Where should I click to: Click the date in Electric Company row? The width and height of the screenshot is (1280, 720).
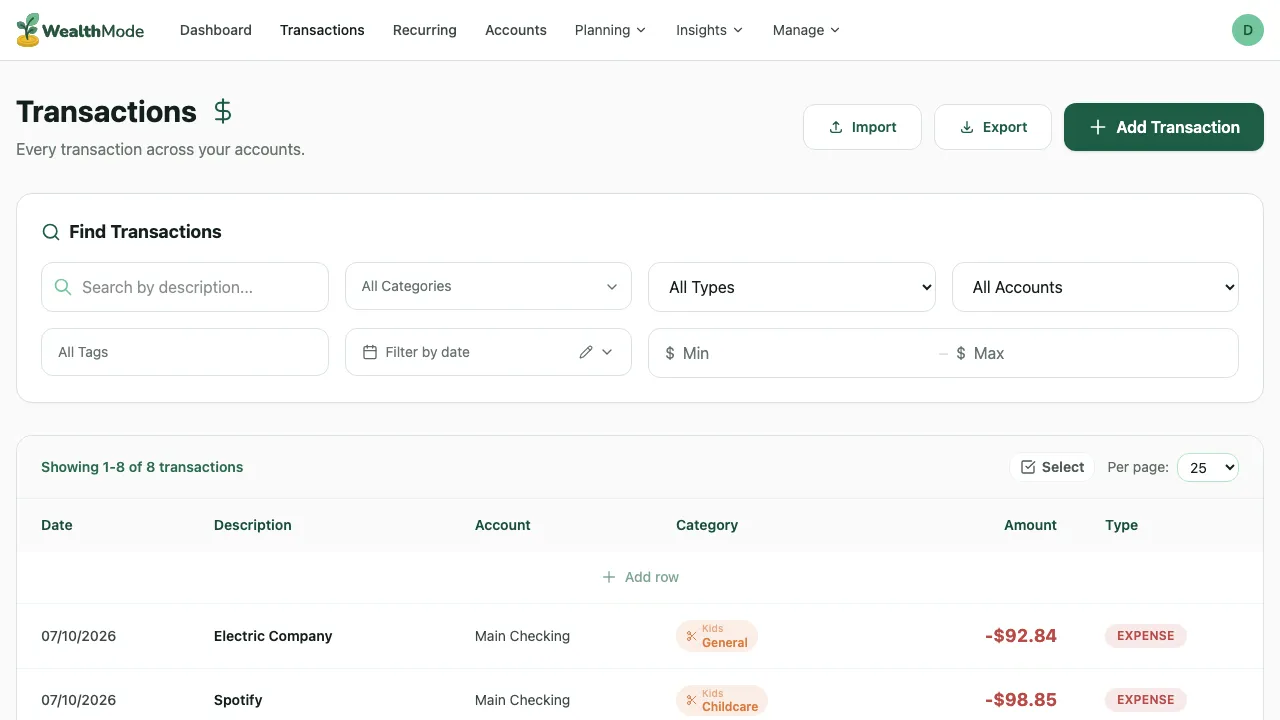(79, 636)
